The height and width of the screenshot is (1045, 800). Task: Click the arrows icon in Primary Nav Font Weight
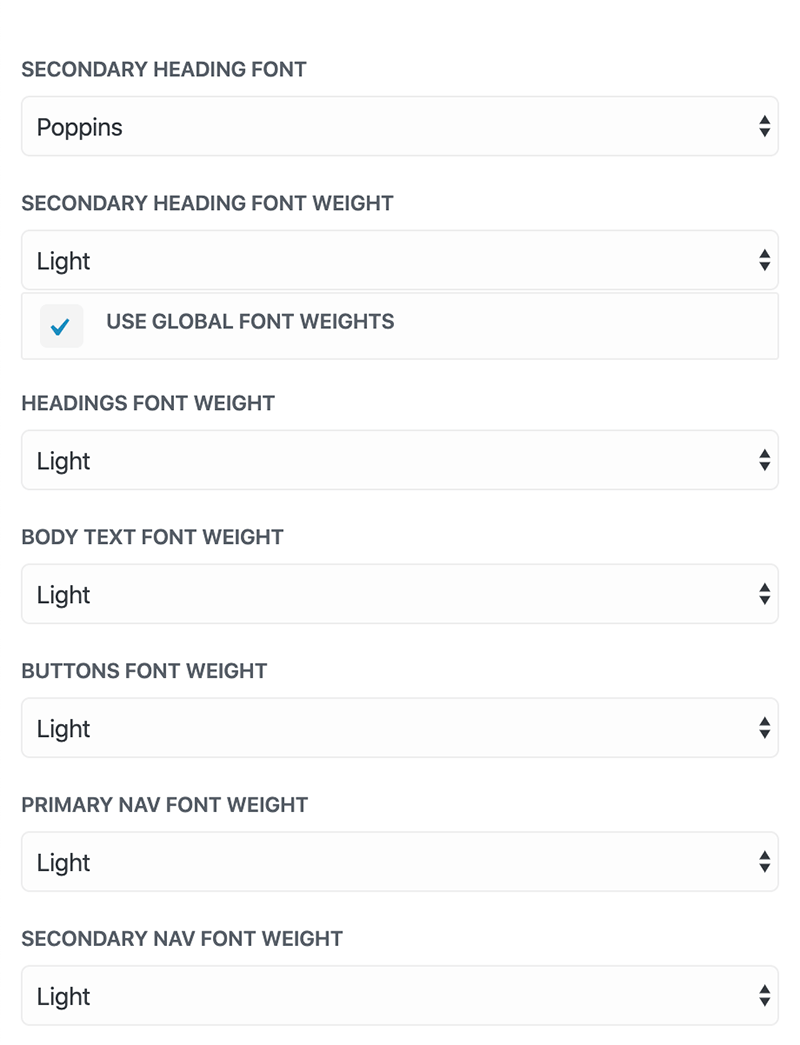[x=765, y=862]
